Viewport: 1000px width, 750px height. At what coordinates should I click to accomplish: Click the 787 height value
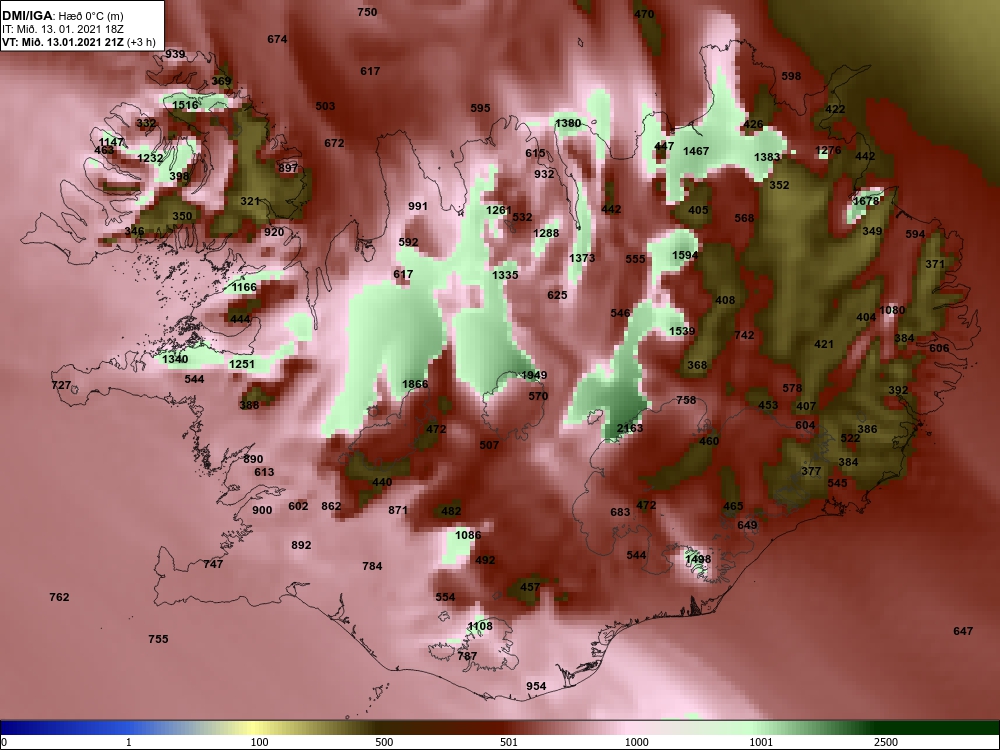tap(467, 655)
